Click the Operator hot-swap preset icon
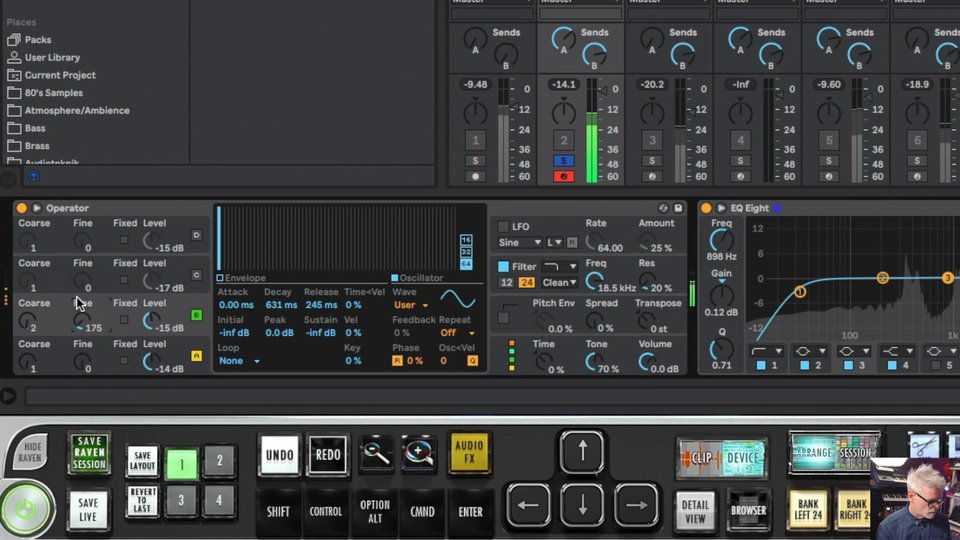The height and width of the screenshot is (540, 960). (x=663, y=208)
